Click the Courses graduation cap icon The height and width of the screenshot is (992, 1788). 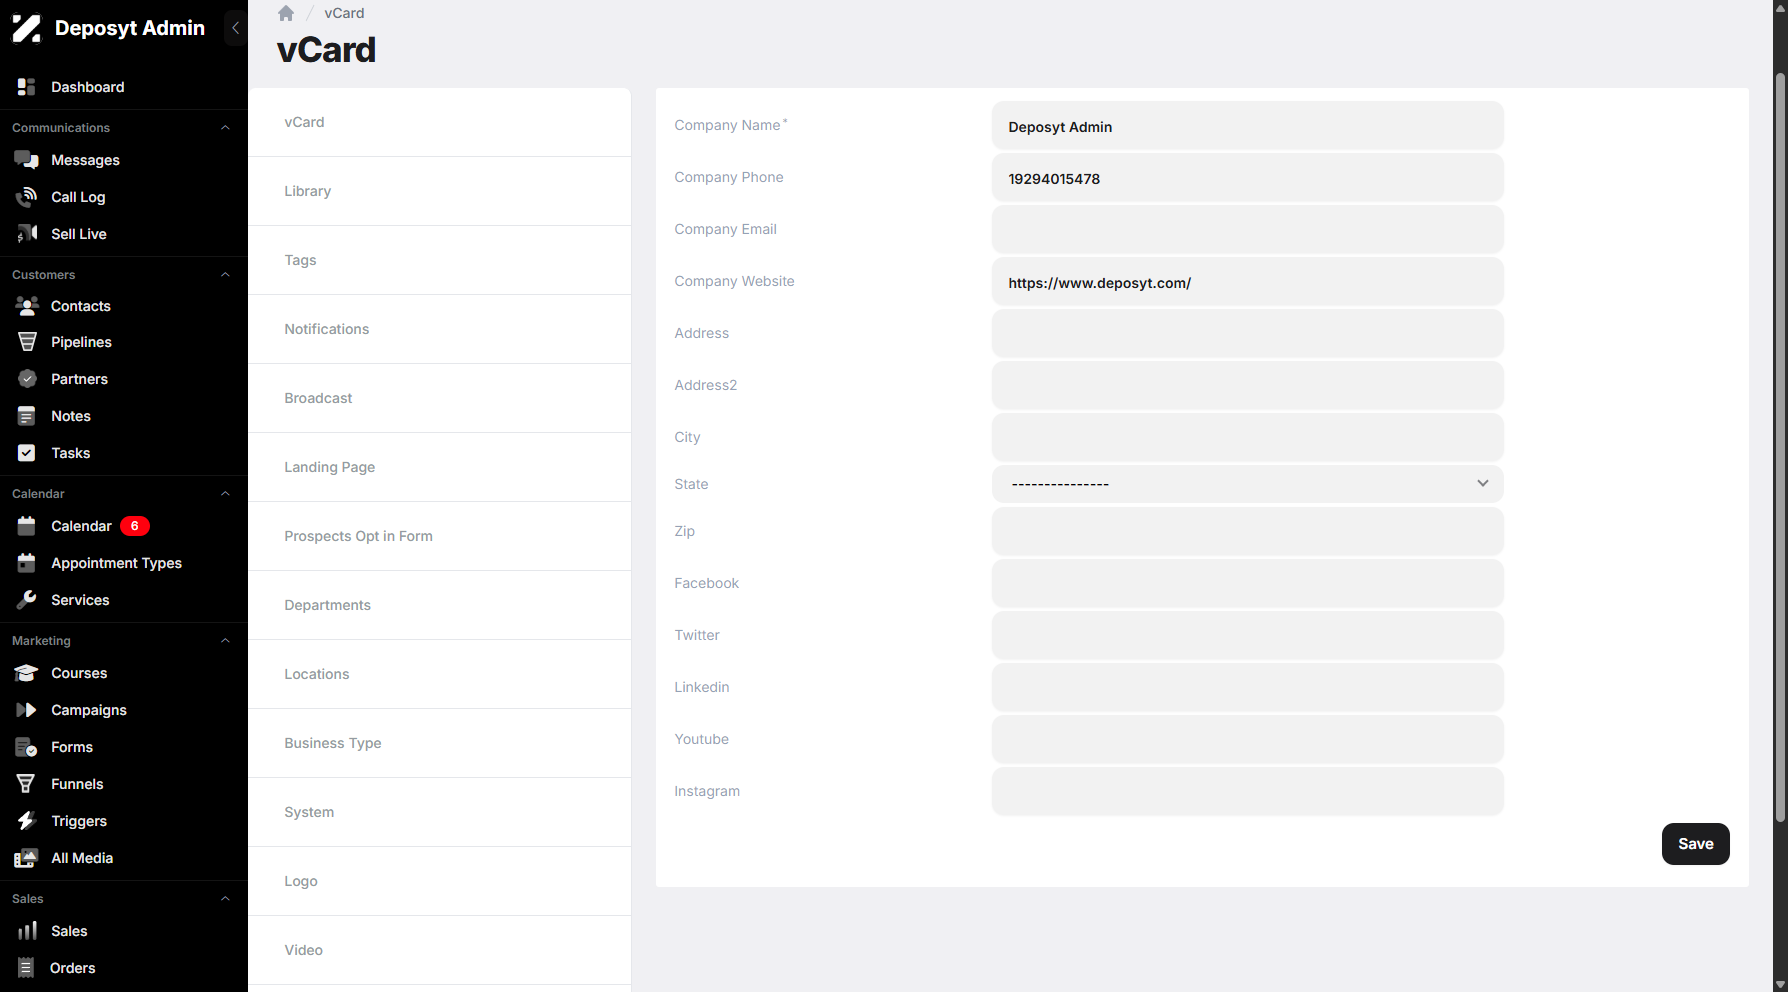pos(27,673)
